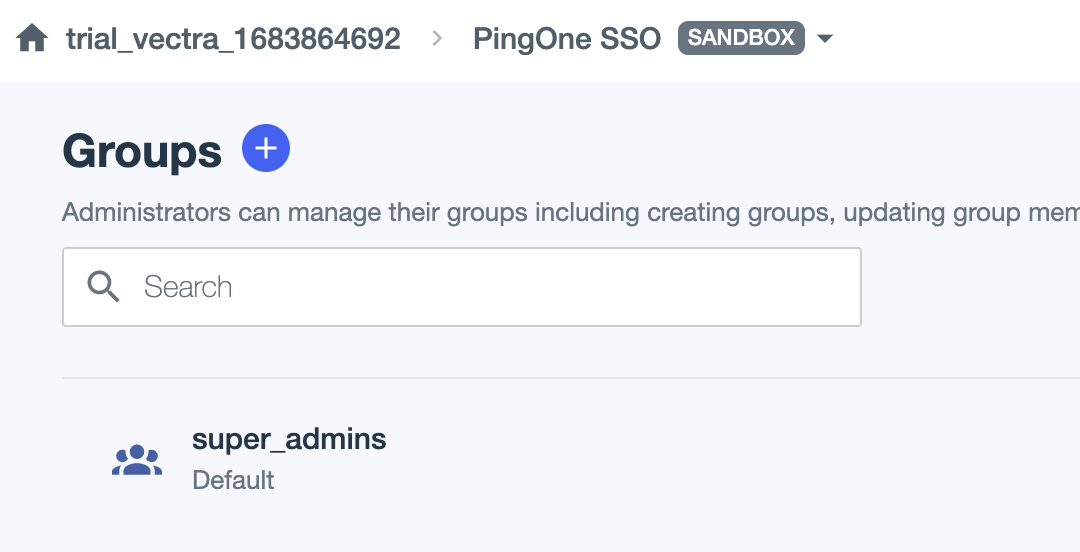Image resolution: width=1080 pixels, height=552 pixels.
Task: Click the blank area right of search box
Action: pyautogui.click(x=970, y=287)
